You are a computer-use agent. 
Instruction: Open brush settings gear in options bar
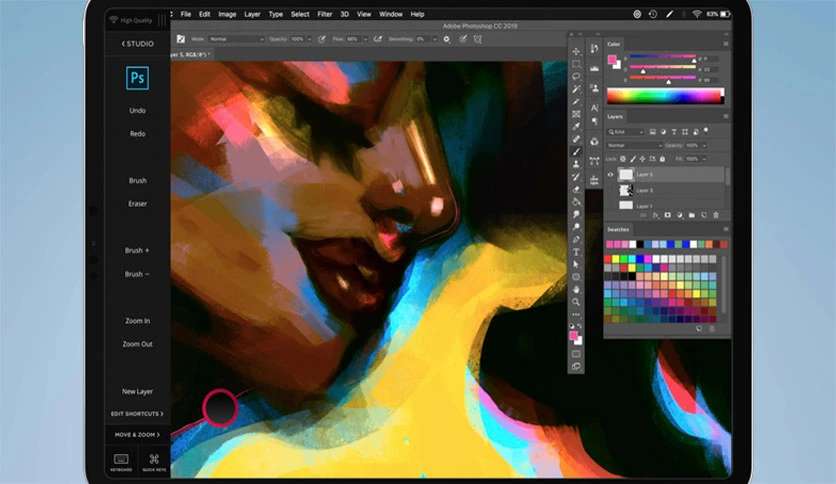click(447, 39)
